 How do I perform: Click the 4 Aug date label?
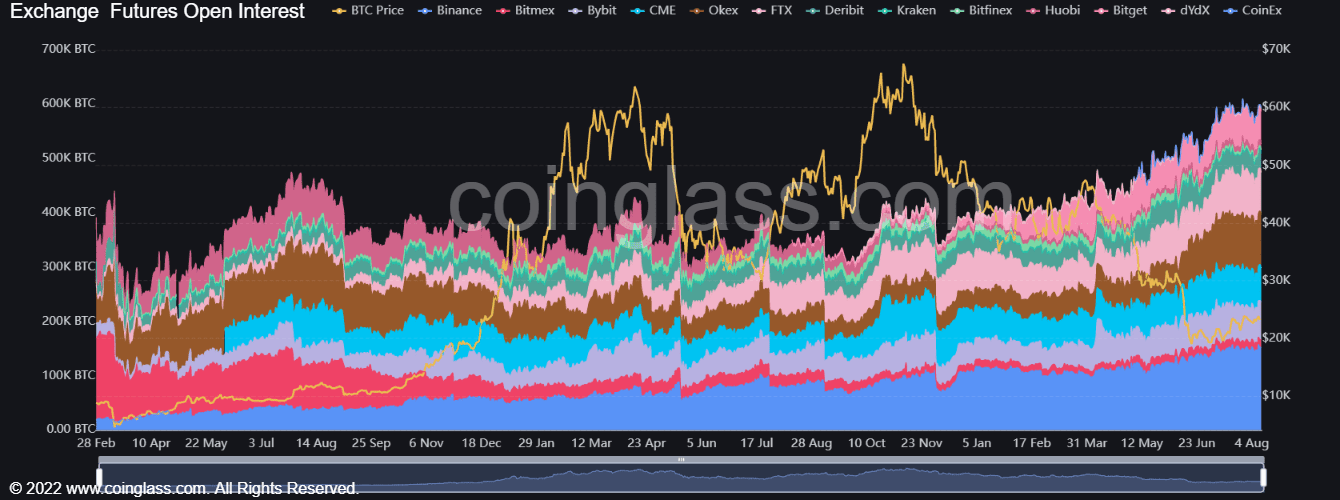click(1251, 442)
